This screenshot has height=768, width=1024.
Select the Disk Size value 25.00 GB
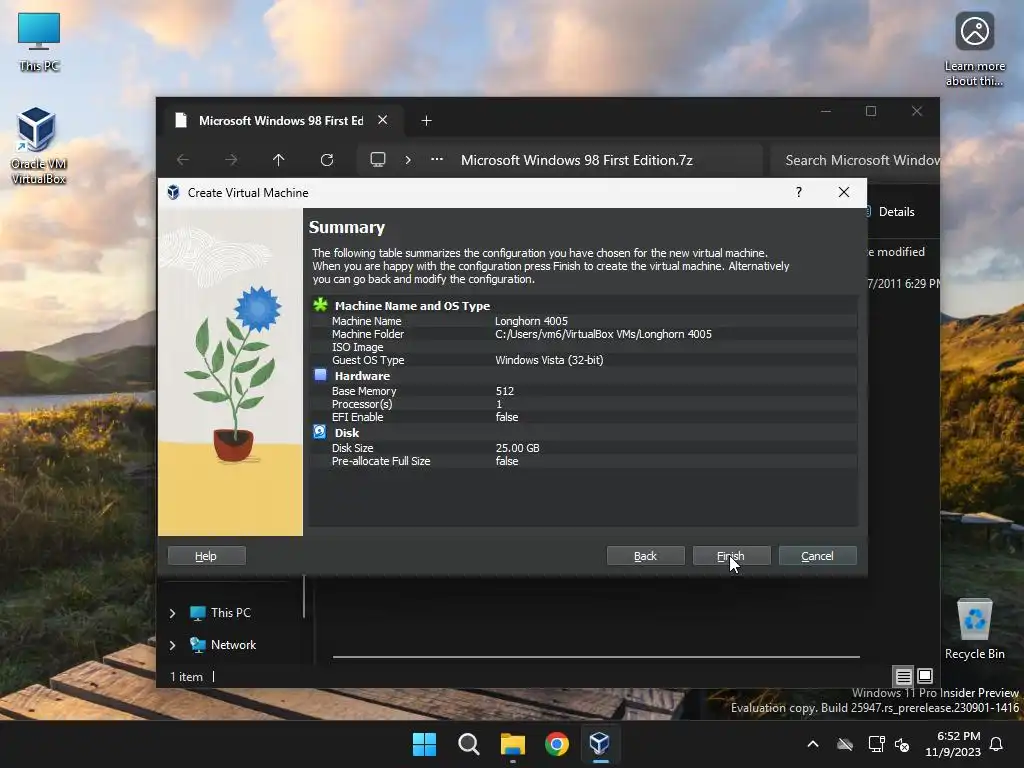[x=517, y=448]
